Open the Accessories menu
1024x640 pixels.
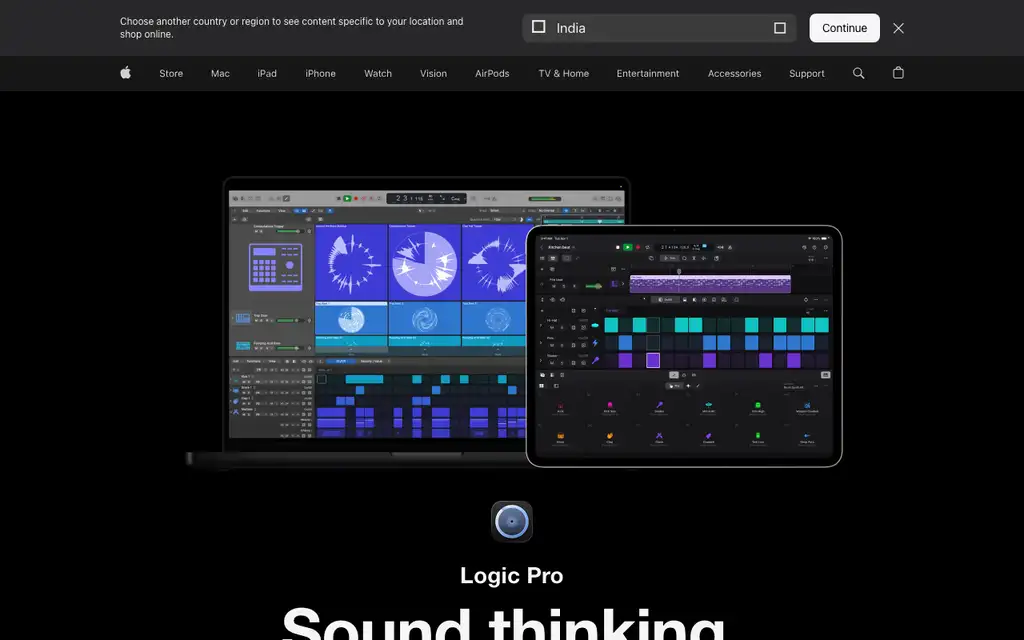tap(735, 74)
